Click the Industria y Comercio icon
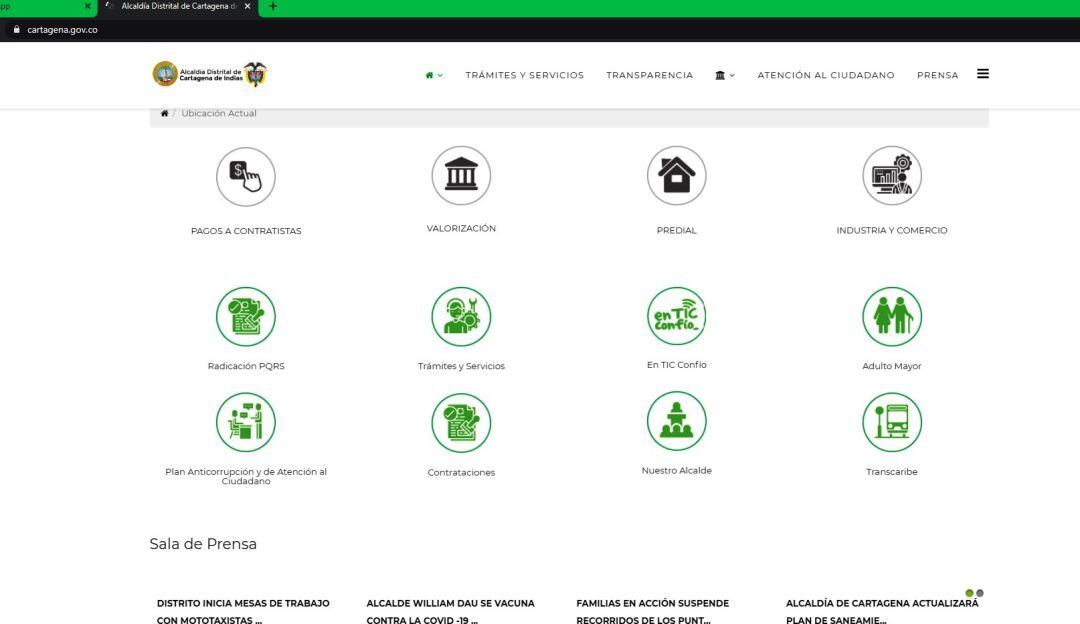Screen dimensions: 1080x624 892,175
